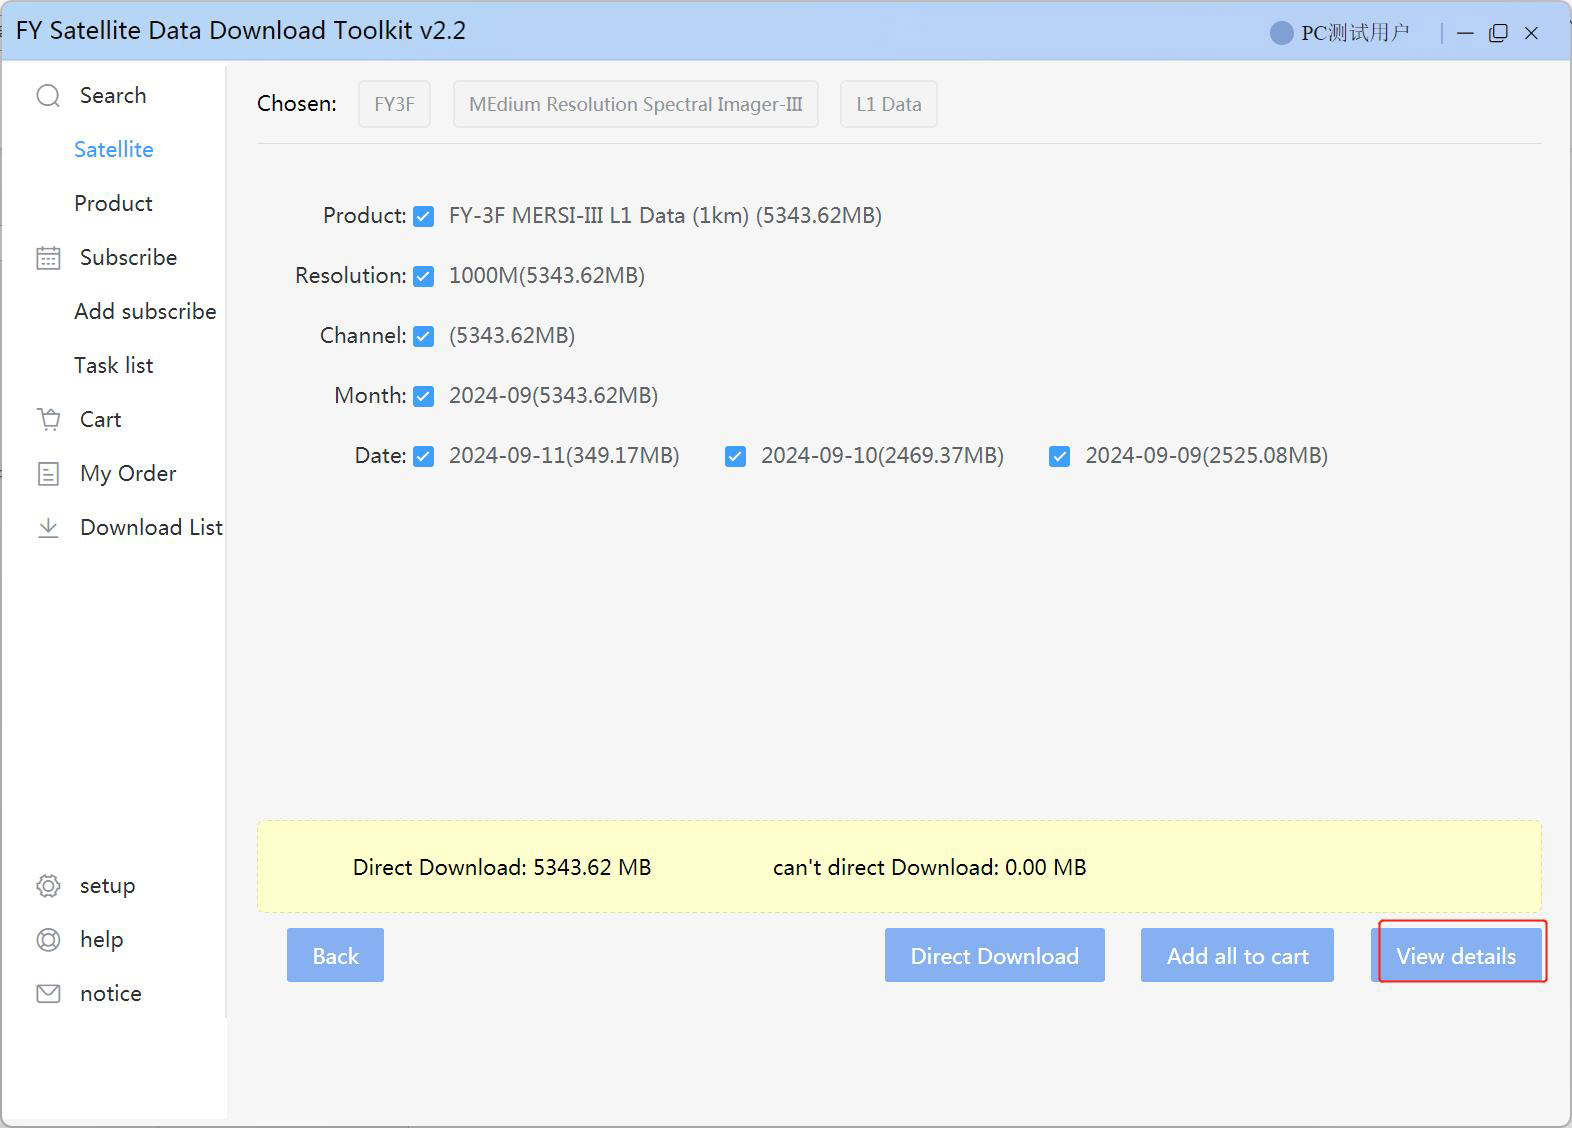Click the 2024-09-09(2525.08MB) date label
Viewport: 1572px width, 1128px height.
coord(1207,456)
